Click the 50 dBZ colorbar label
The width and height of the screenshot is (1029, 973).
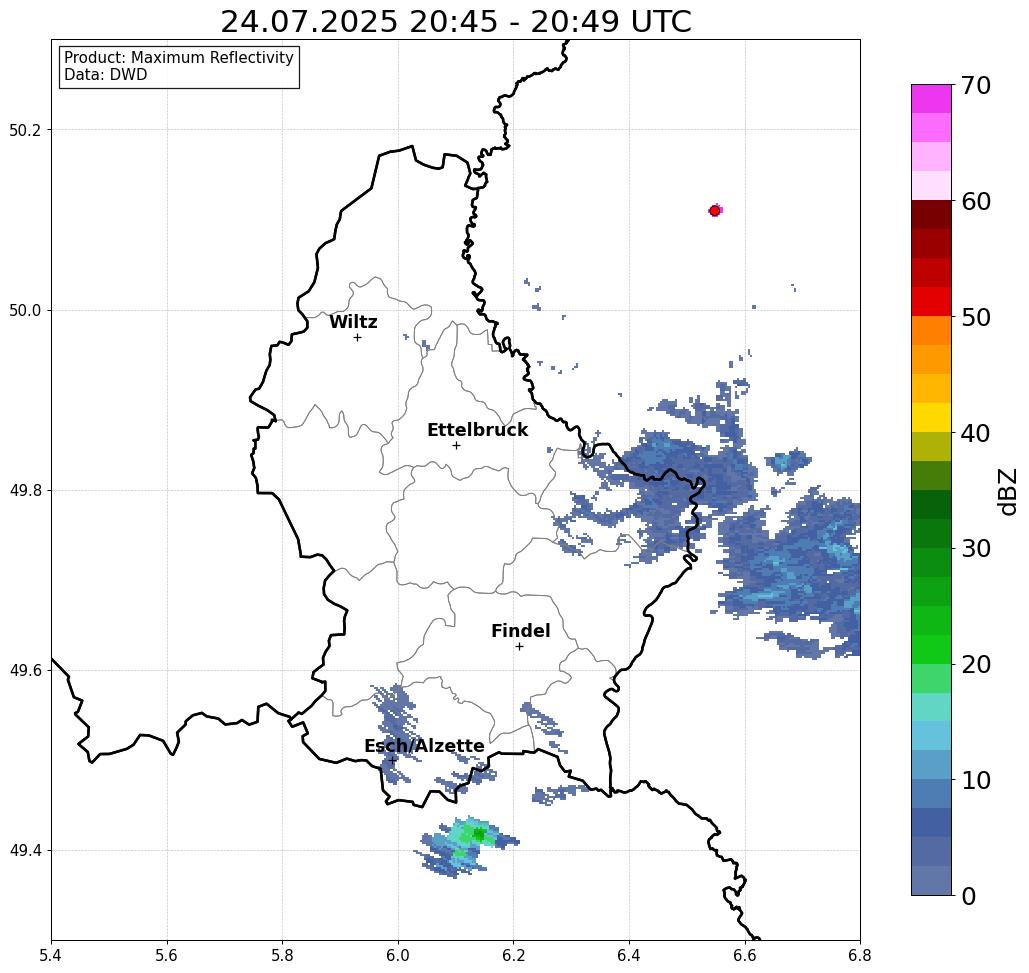(x=975, y=317)
